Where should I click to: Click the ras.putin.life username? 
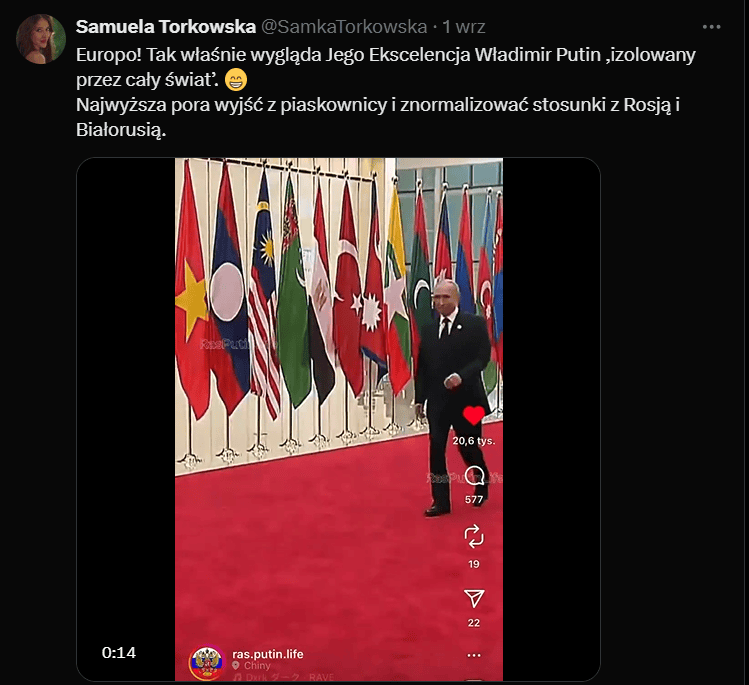click(268, 654)
